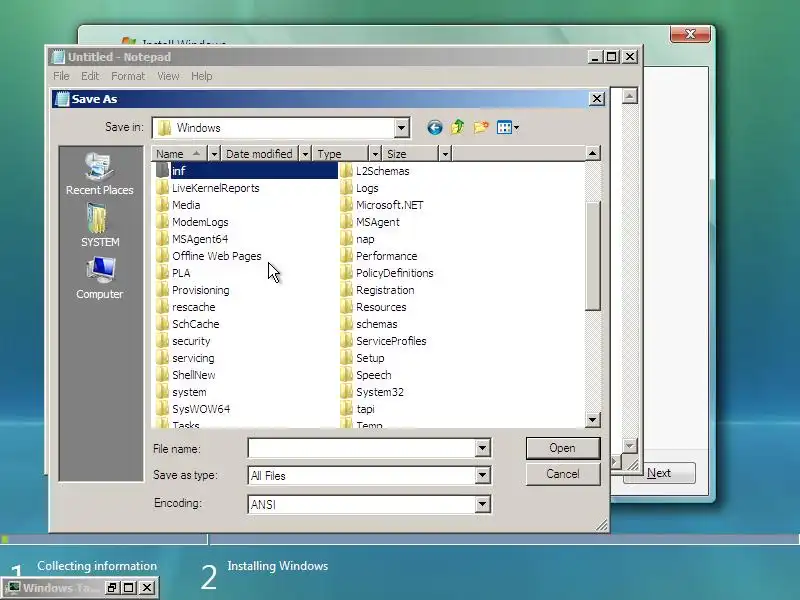This screenshot has width=800, height=600.
Task: Select the tapi folder name
Action: (x=365, y=409)
